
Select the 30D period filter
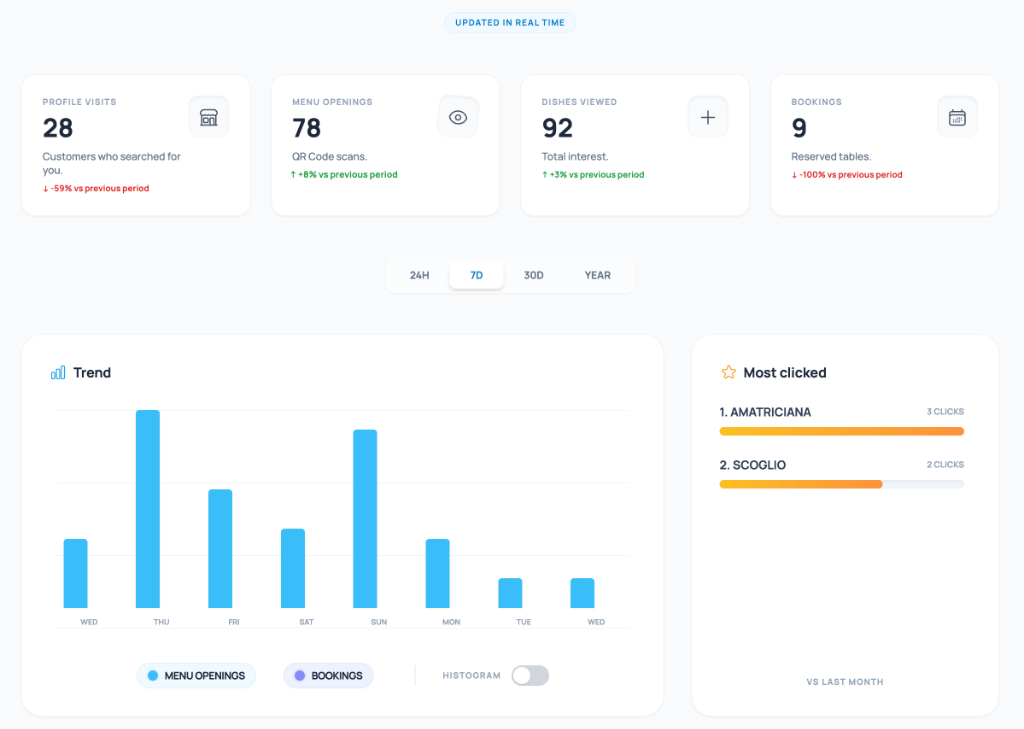[x=533, y=274]
